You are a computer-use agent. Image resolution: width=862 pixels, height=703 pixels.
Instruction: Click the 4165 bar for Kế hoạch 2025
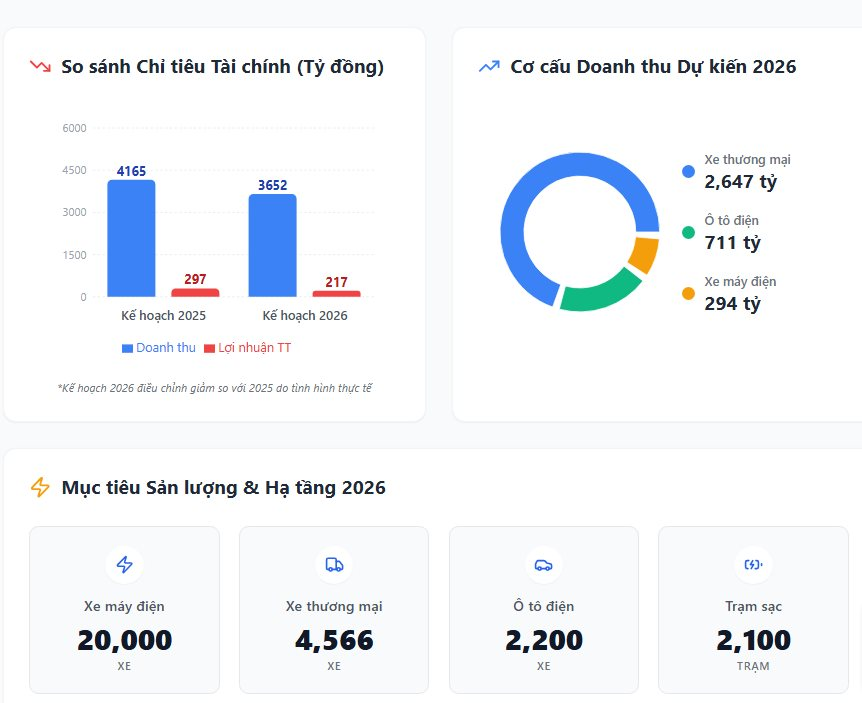click(130, 238)
